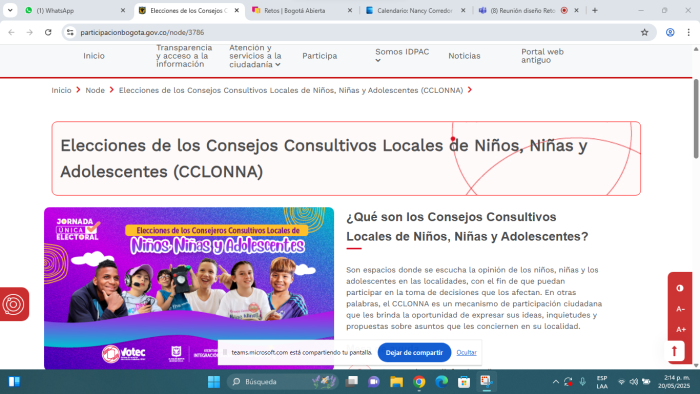Click the address bar URL

(x=142, y=32)
